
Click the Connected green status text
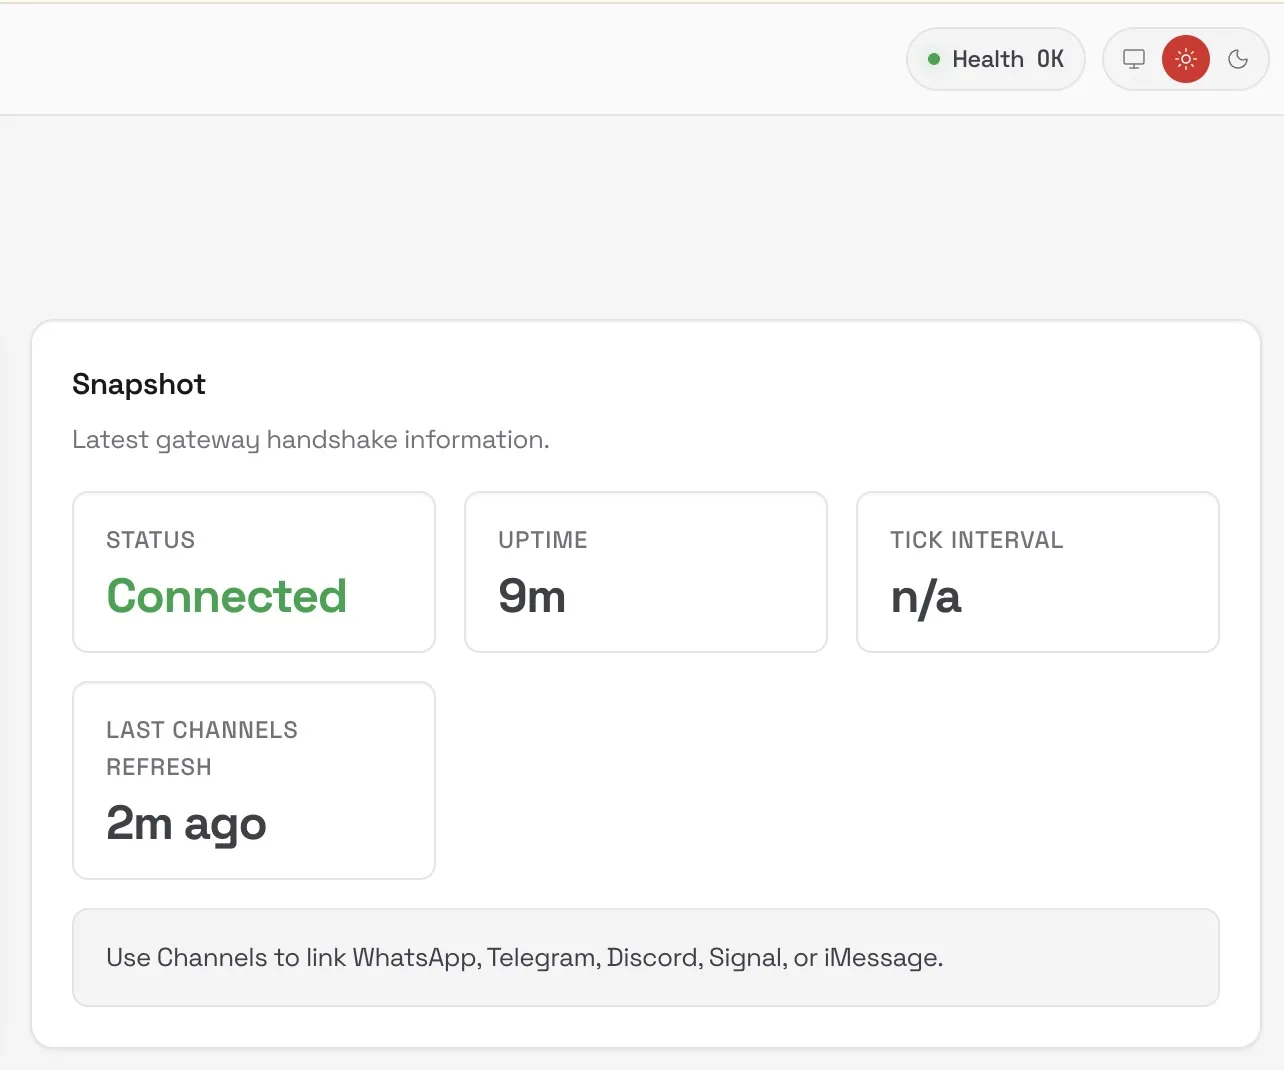pos(226,597)
